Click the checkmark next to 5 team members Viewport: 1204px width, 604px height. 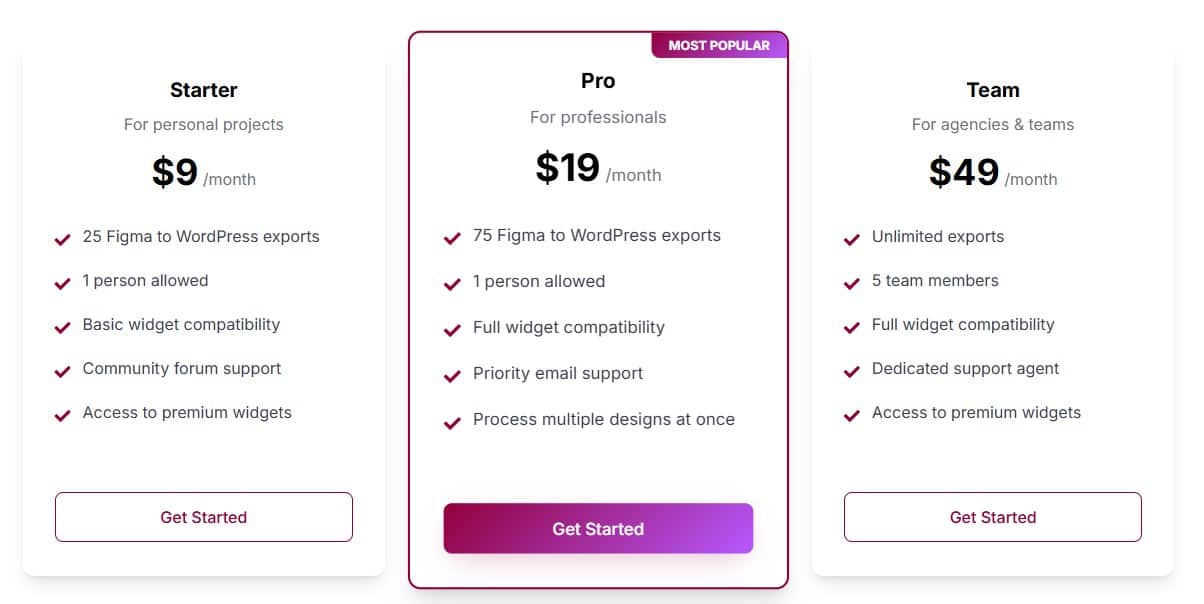(851, 282)
